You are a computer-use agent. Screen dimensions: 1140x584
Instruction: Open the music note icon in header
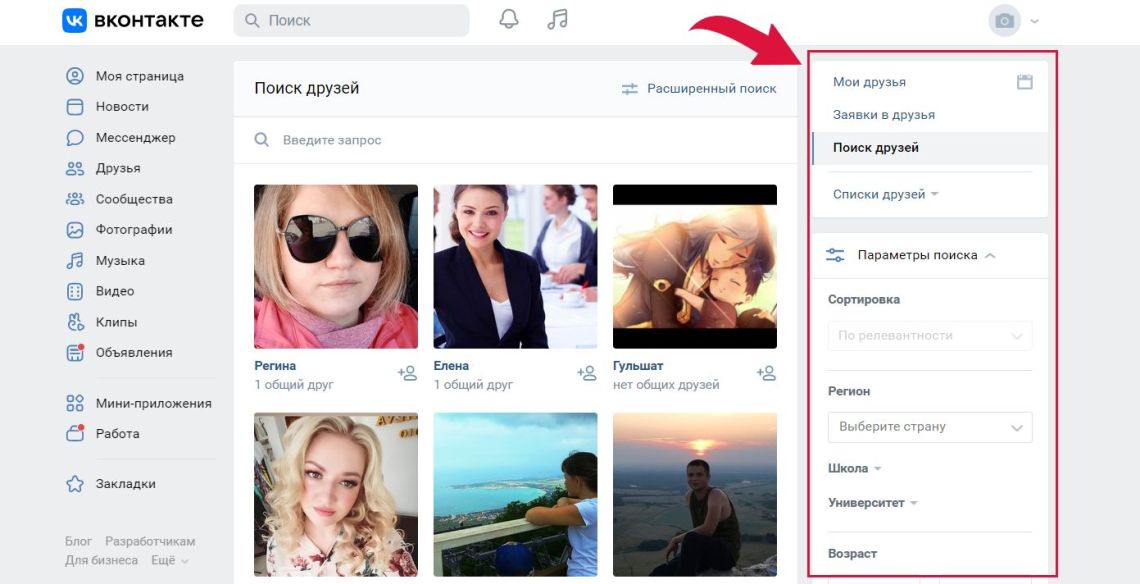pos(558,20)
